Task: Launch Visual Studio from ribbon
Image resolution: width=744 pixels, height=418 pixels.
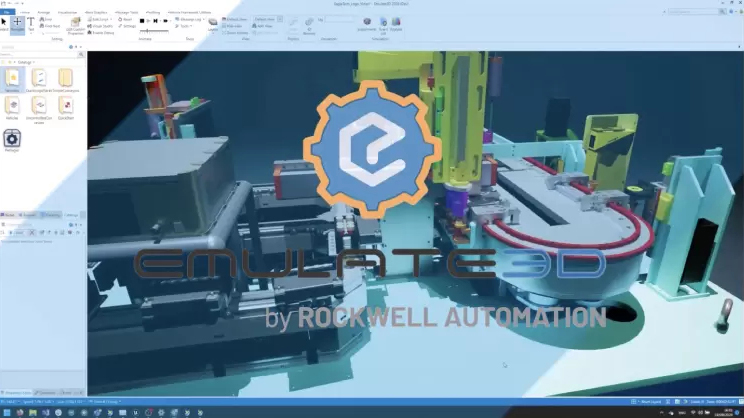Action: tap(101, 26)
